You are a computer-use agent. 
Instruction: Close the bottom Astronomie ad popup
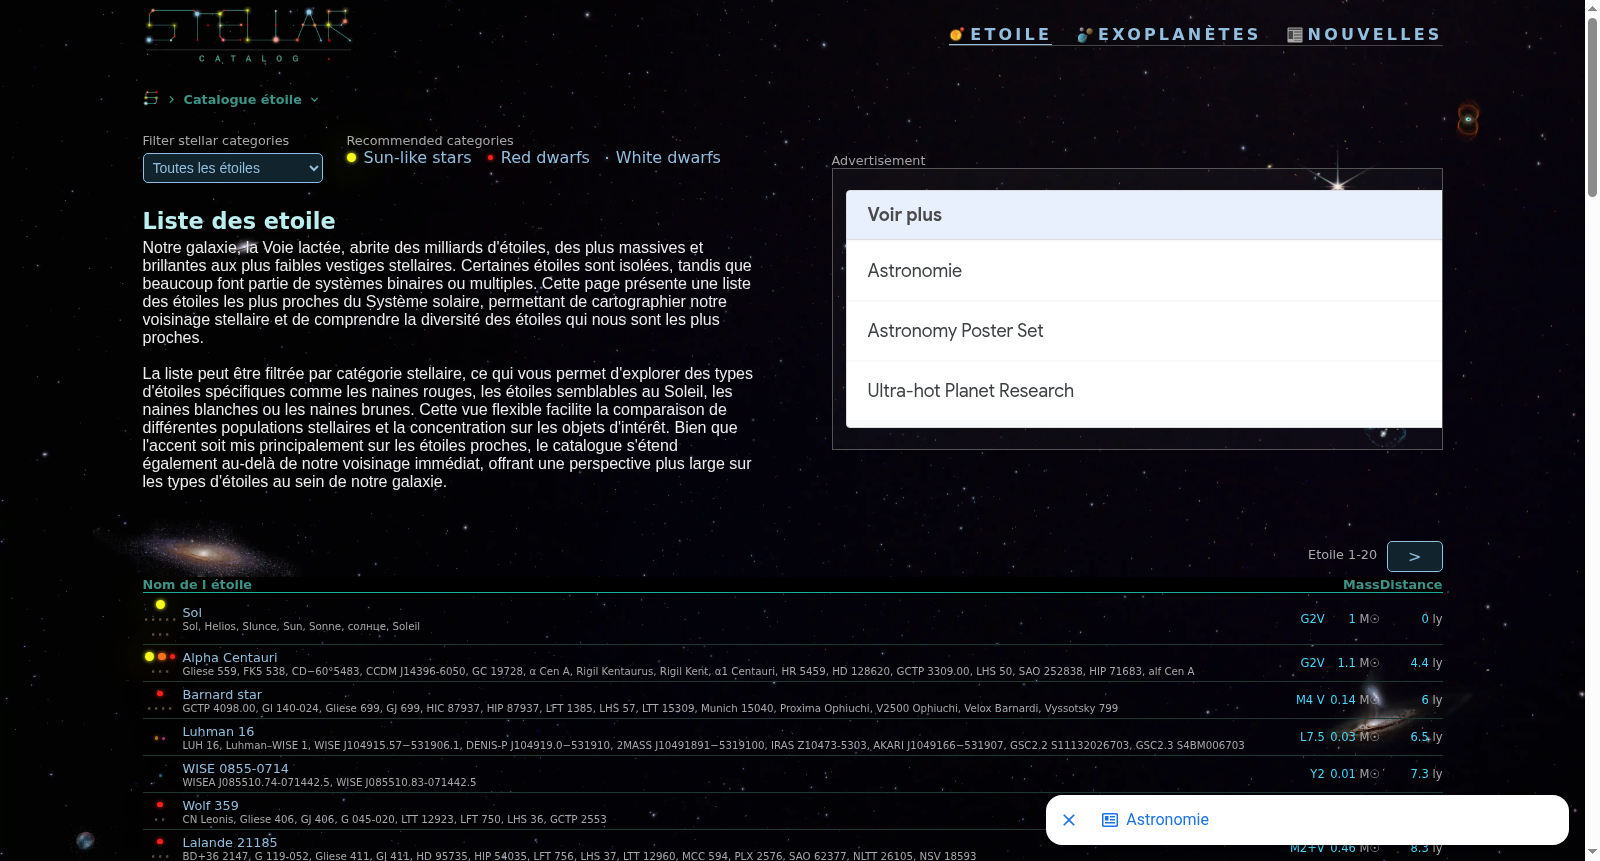pos(1069,820)
